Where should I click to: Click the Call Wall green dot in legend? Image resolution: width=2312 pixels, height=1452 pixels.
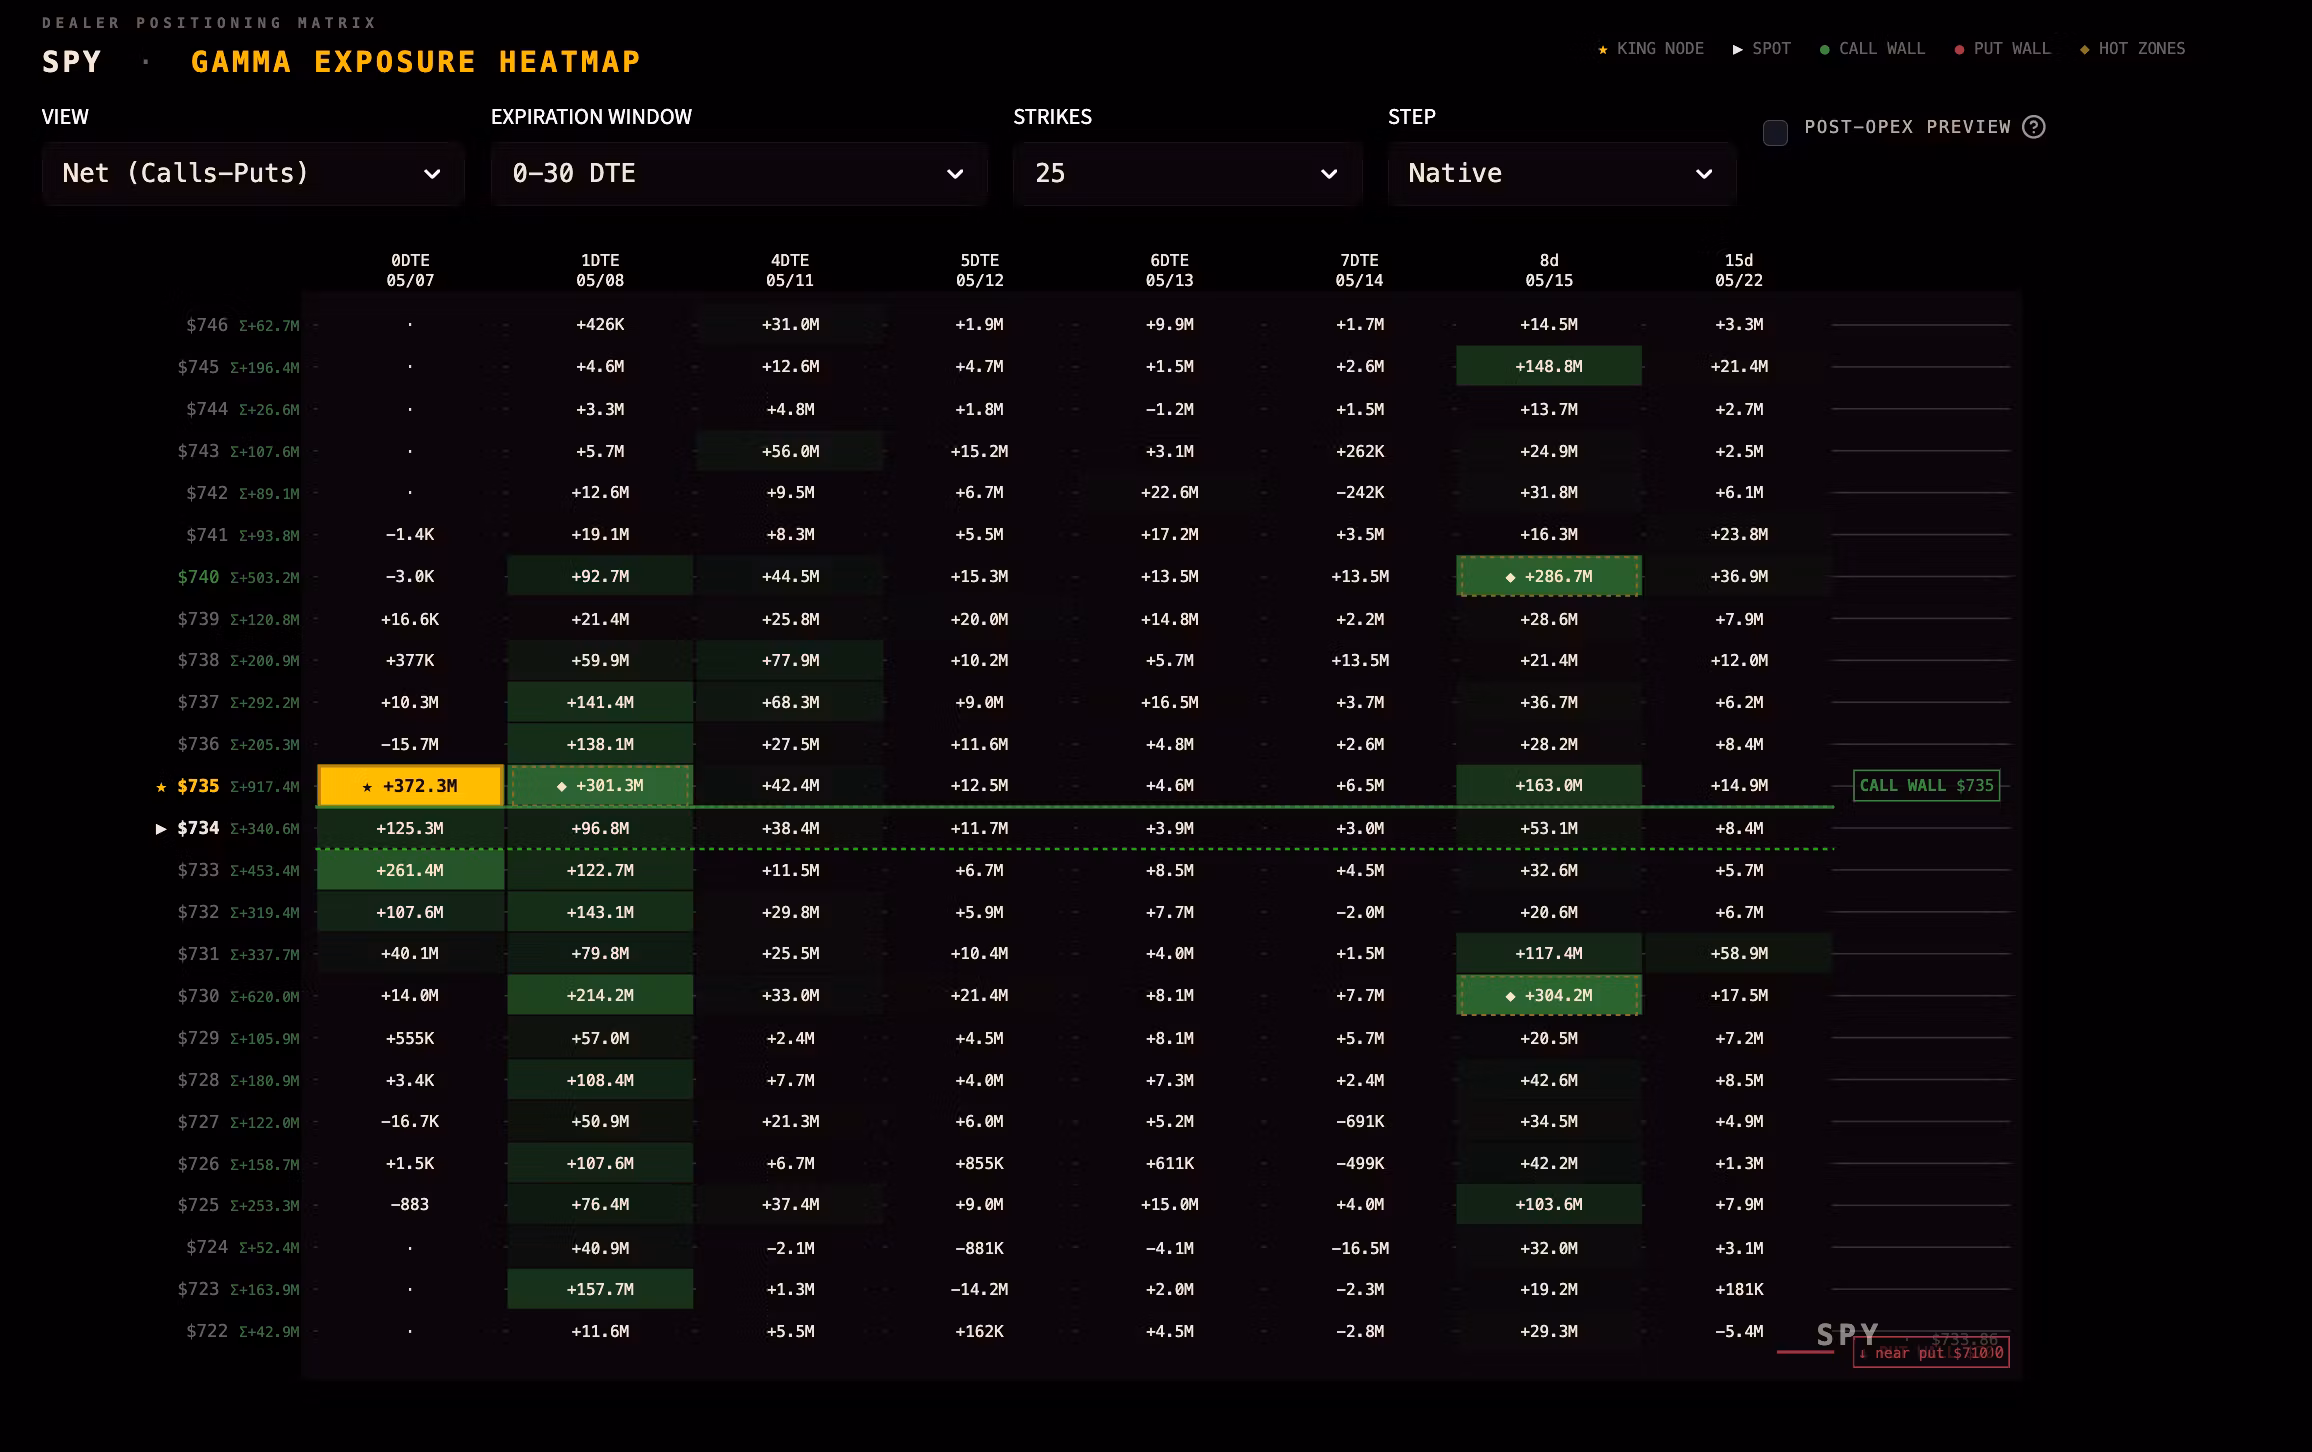tap(1825, 49)
